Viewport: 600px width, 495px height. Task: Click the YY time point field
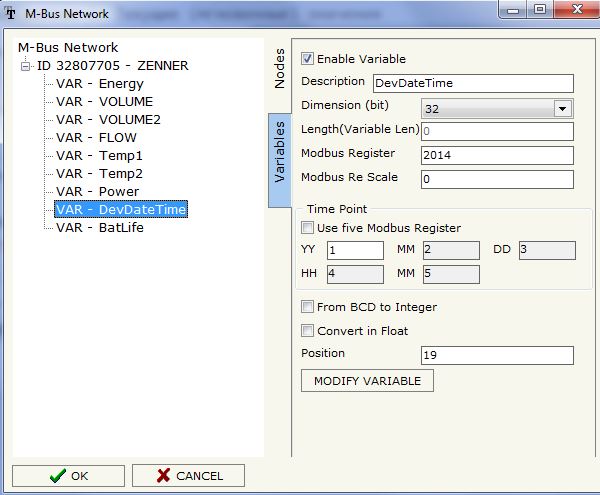[x=354, y=250]
